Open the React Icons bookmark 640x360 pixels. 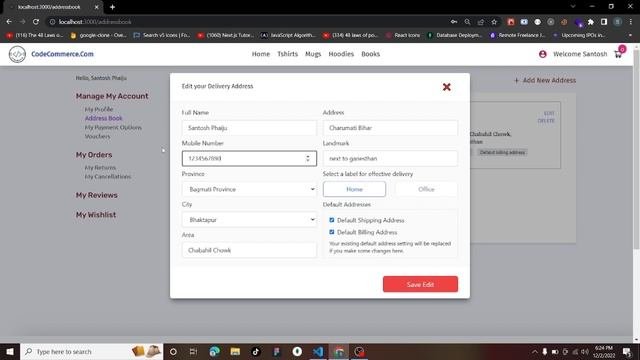(403, 35)
